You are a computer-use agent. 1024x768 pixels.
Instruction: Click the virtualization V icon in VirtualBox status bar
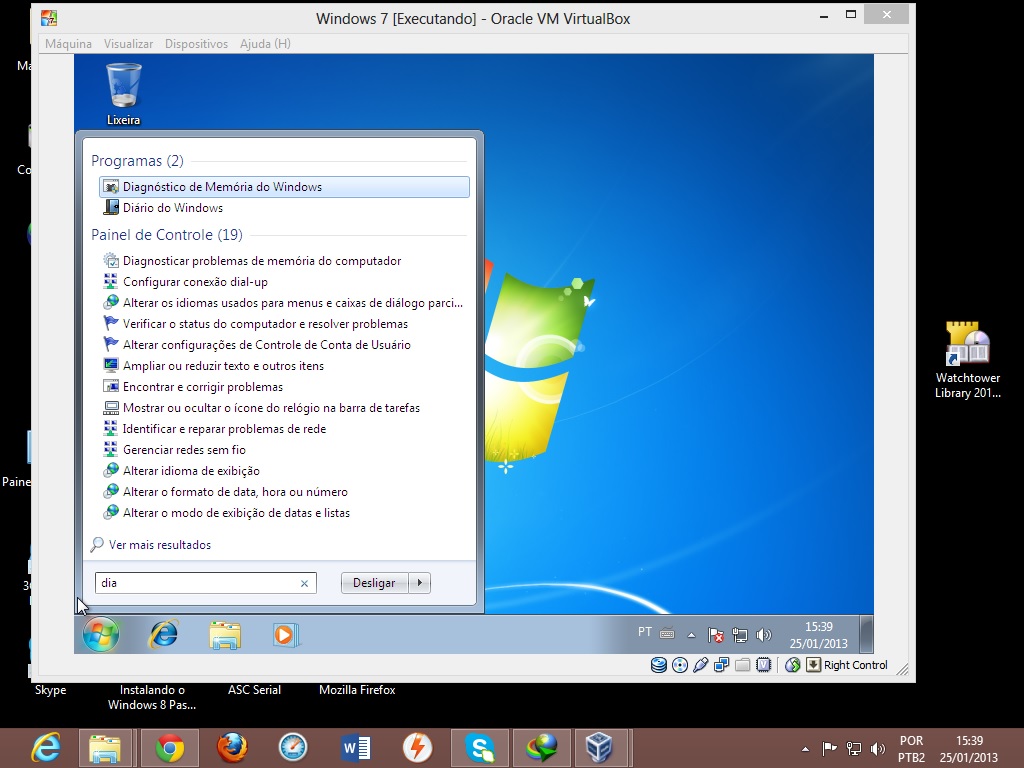[763, 665]
